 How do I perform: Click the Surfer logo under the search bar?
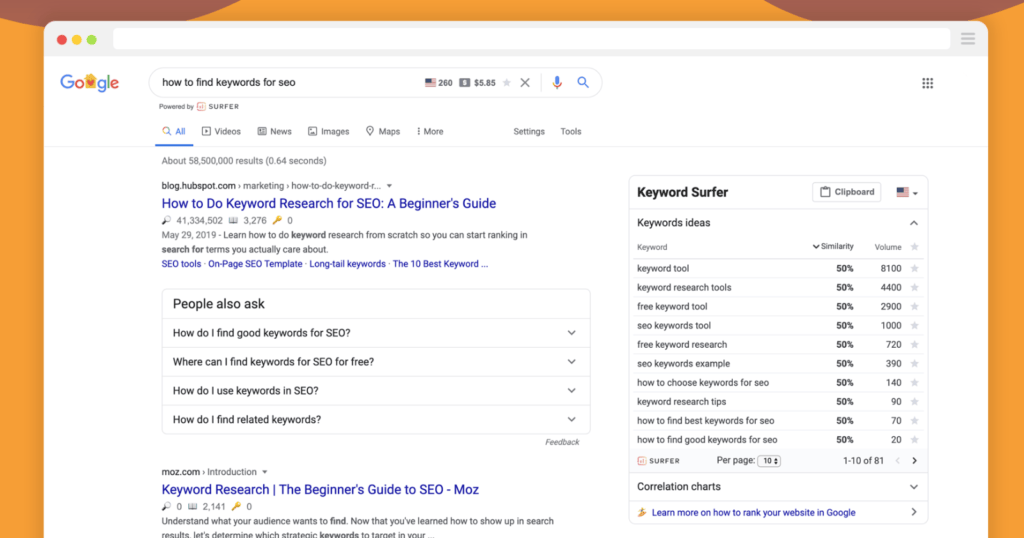(x=218, y=106)
